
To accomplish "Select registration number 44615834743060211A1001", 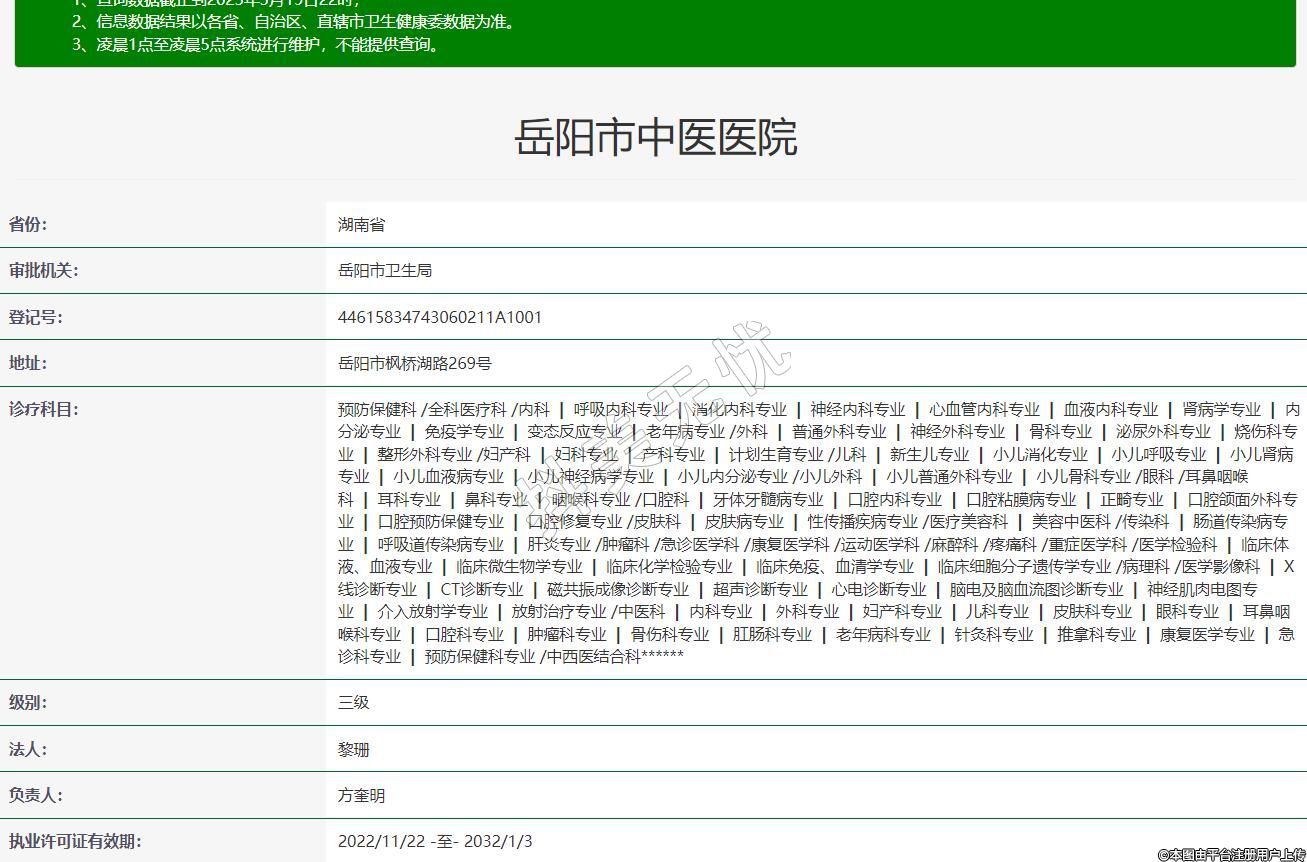I will pos(440,317).
